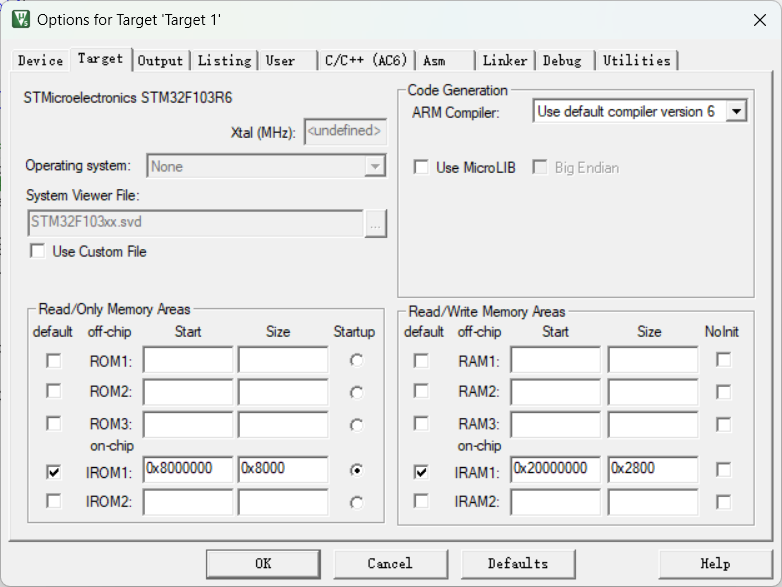The image size is (782, 587).
Task: Select the ROM1 Startup radio button
Action: tap(356, 360)
